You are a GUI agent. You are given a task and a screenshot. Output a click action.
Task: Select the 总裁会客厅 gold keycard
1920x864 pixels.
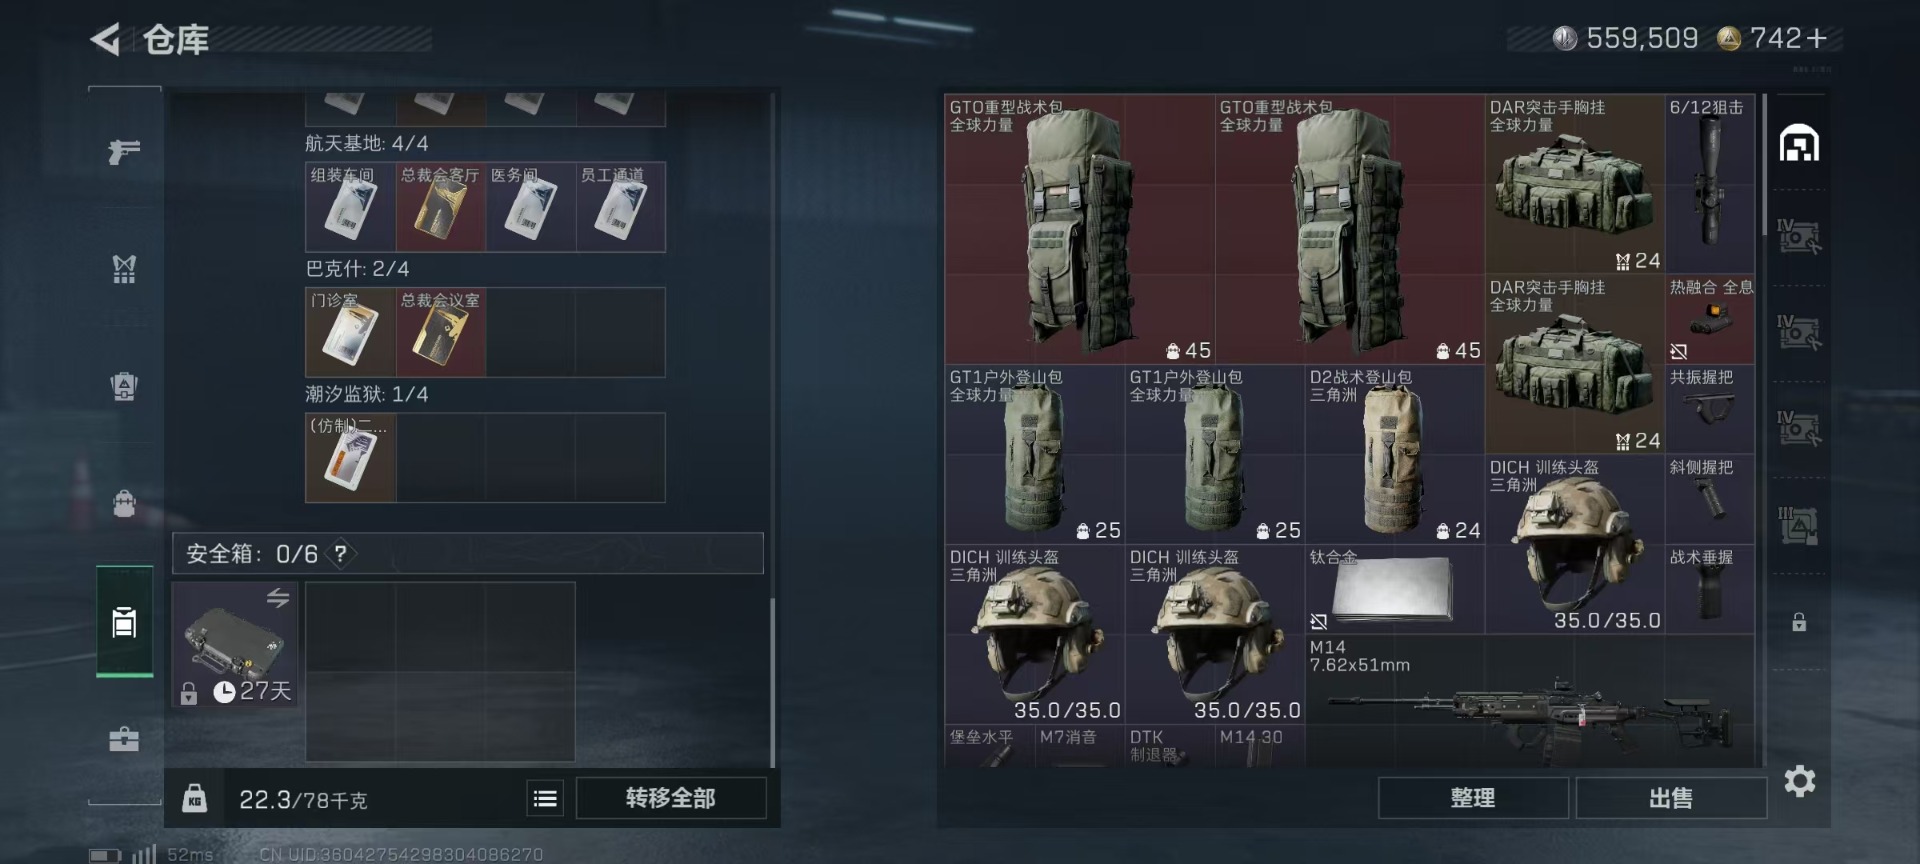(x=441, y=207)
